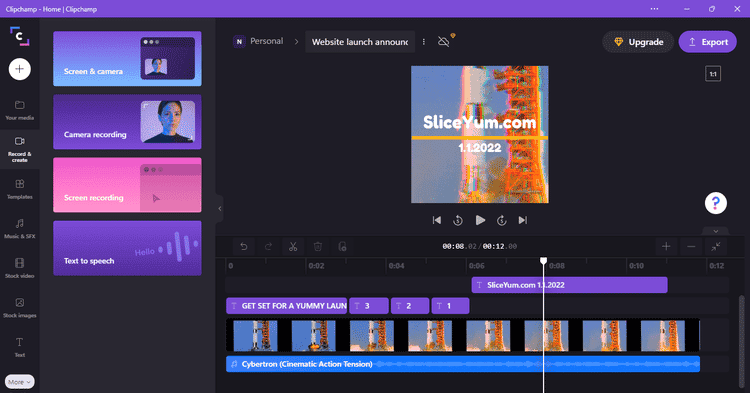Screen dimensions: 750x393
Task: Click the trash delete icon
Action: (318, 247)
